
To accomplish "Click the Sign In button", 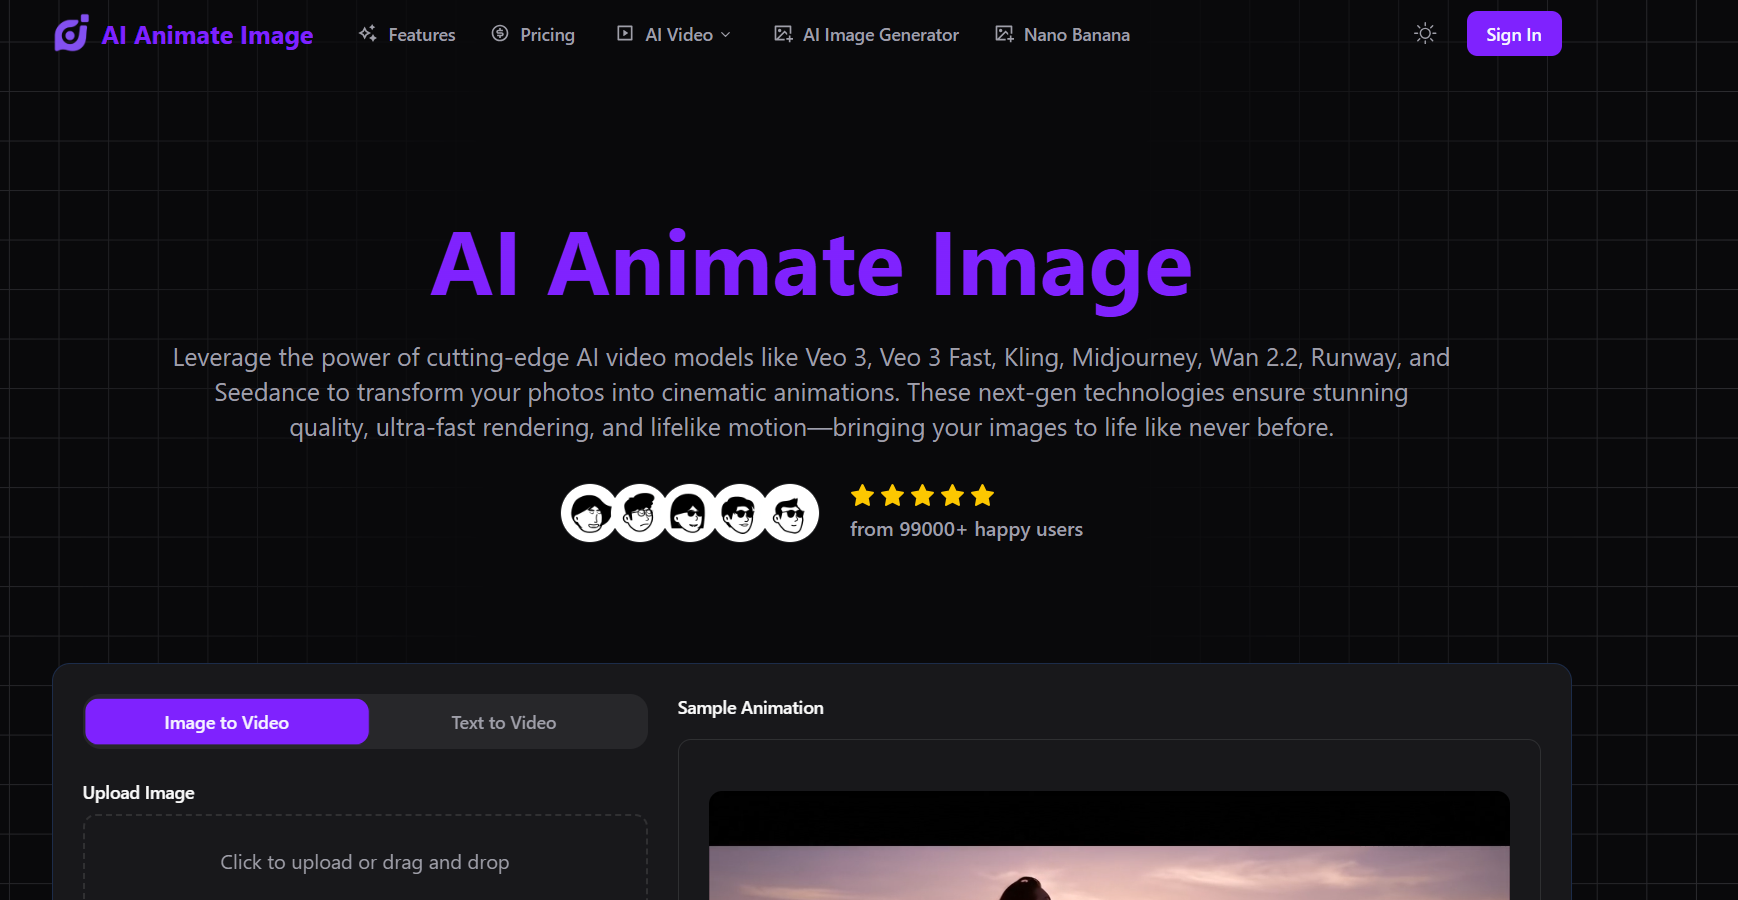I will pyautogui.click(x=1514, y=34).
